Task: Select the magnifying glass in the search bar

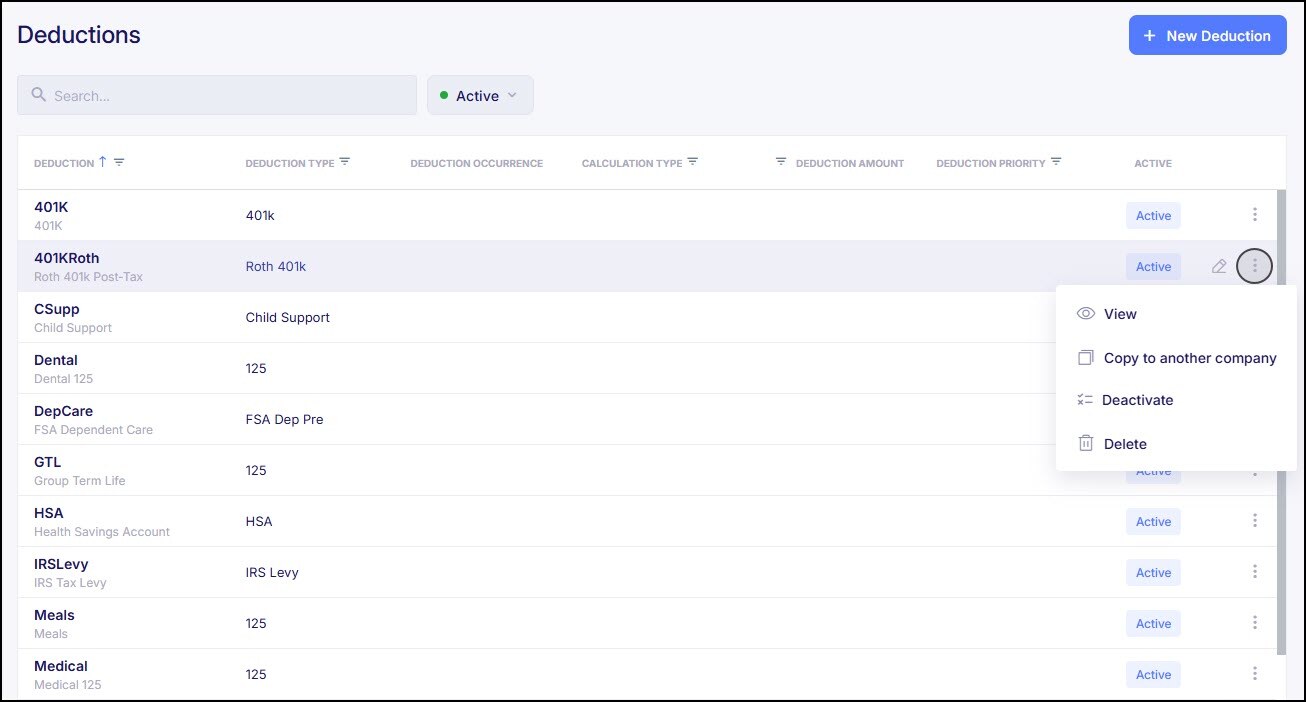Action: pos(38,95)
